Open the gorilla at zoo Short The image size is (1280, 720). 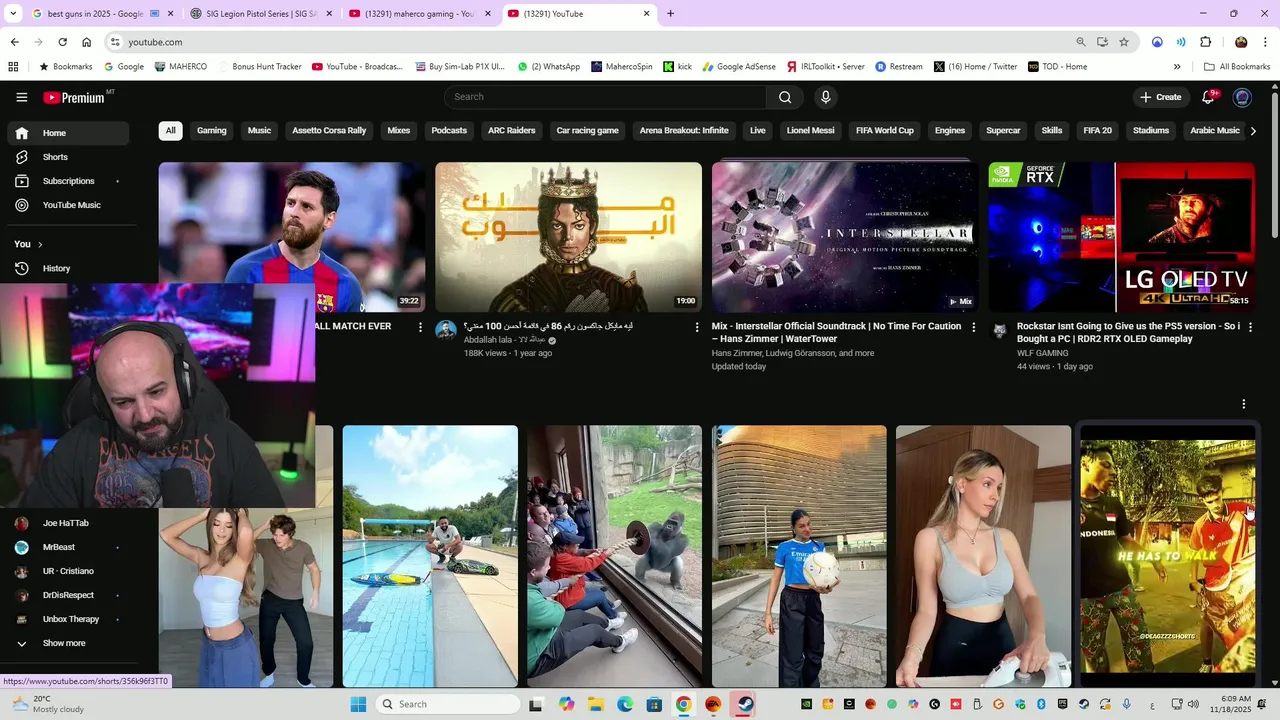615,556
